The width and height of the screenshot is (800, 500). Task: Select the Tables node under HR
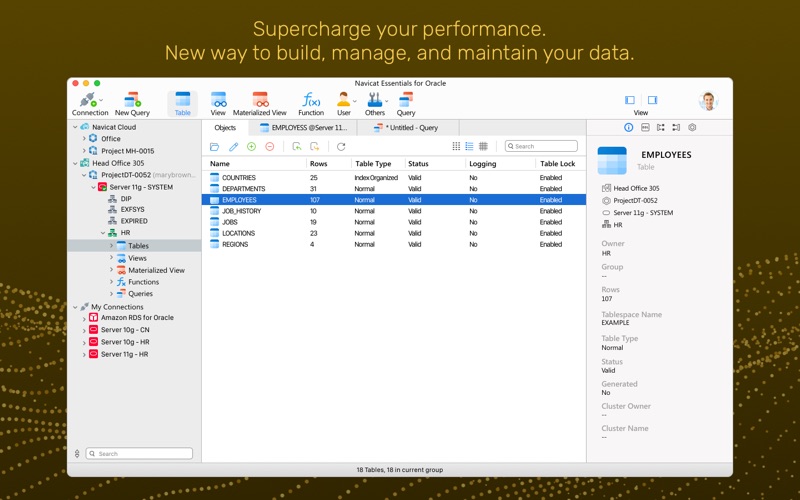pos(135,246)
